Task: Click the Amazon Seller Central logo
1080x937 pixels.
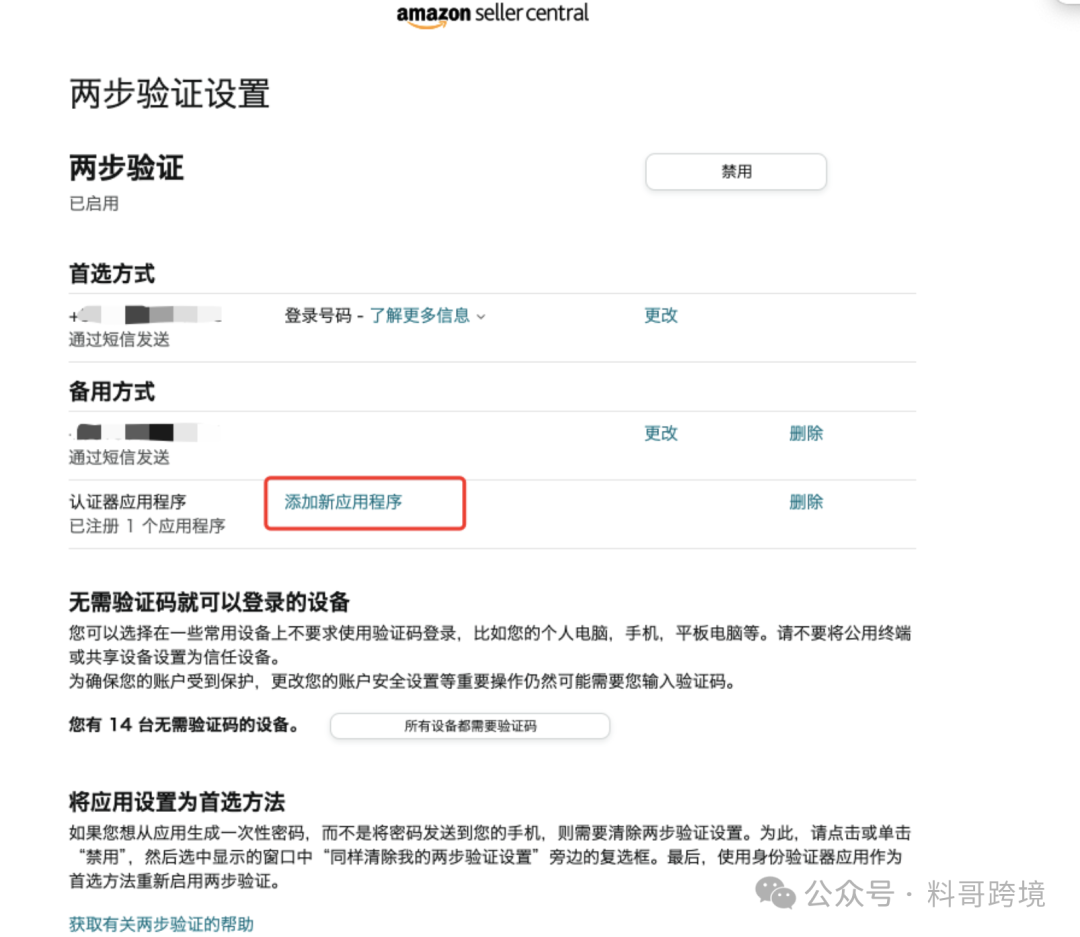Action: pos(492,14)
